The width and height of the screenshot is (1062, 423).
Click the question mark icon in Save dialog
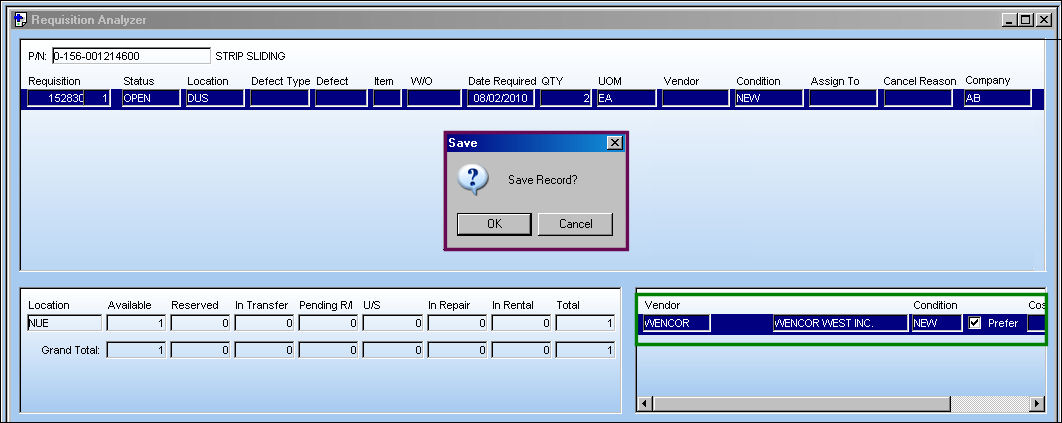pos(473,180)
